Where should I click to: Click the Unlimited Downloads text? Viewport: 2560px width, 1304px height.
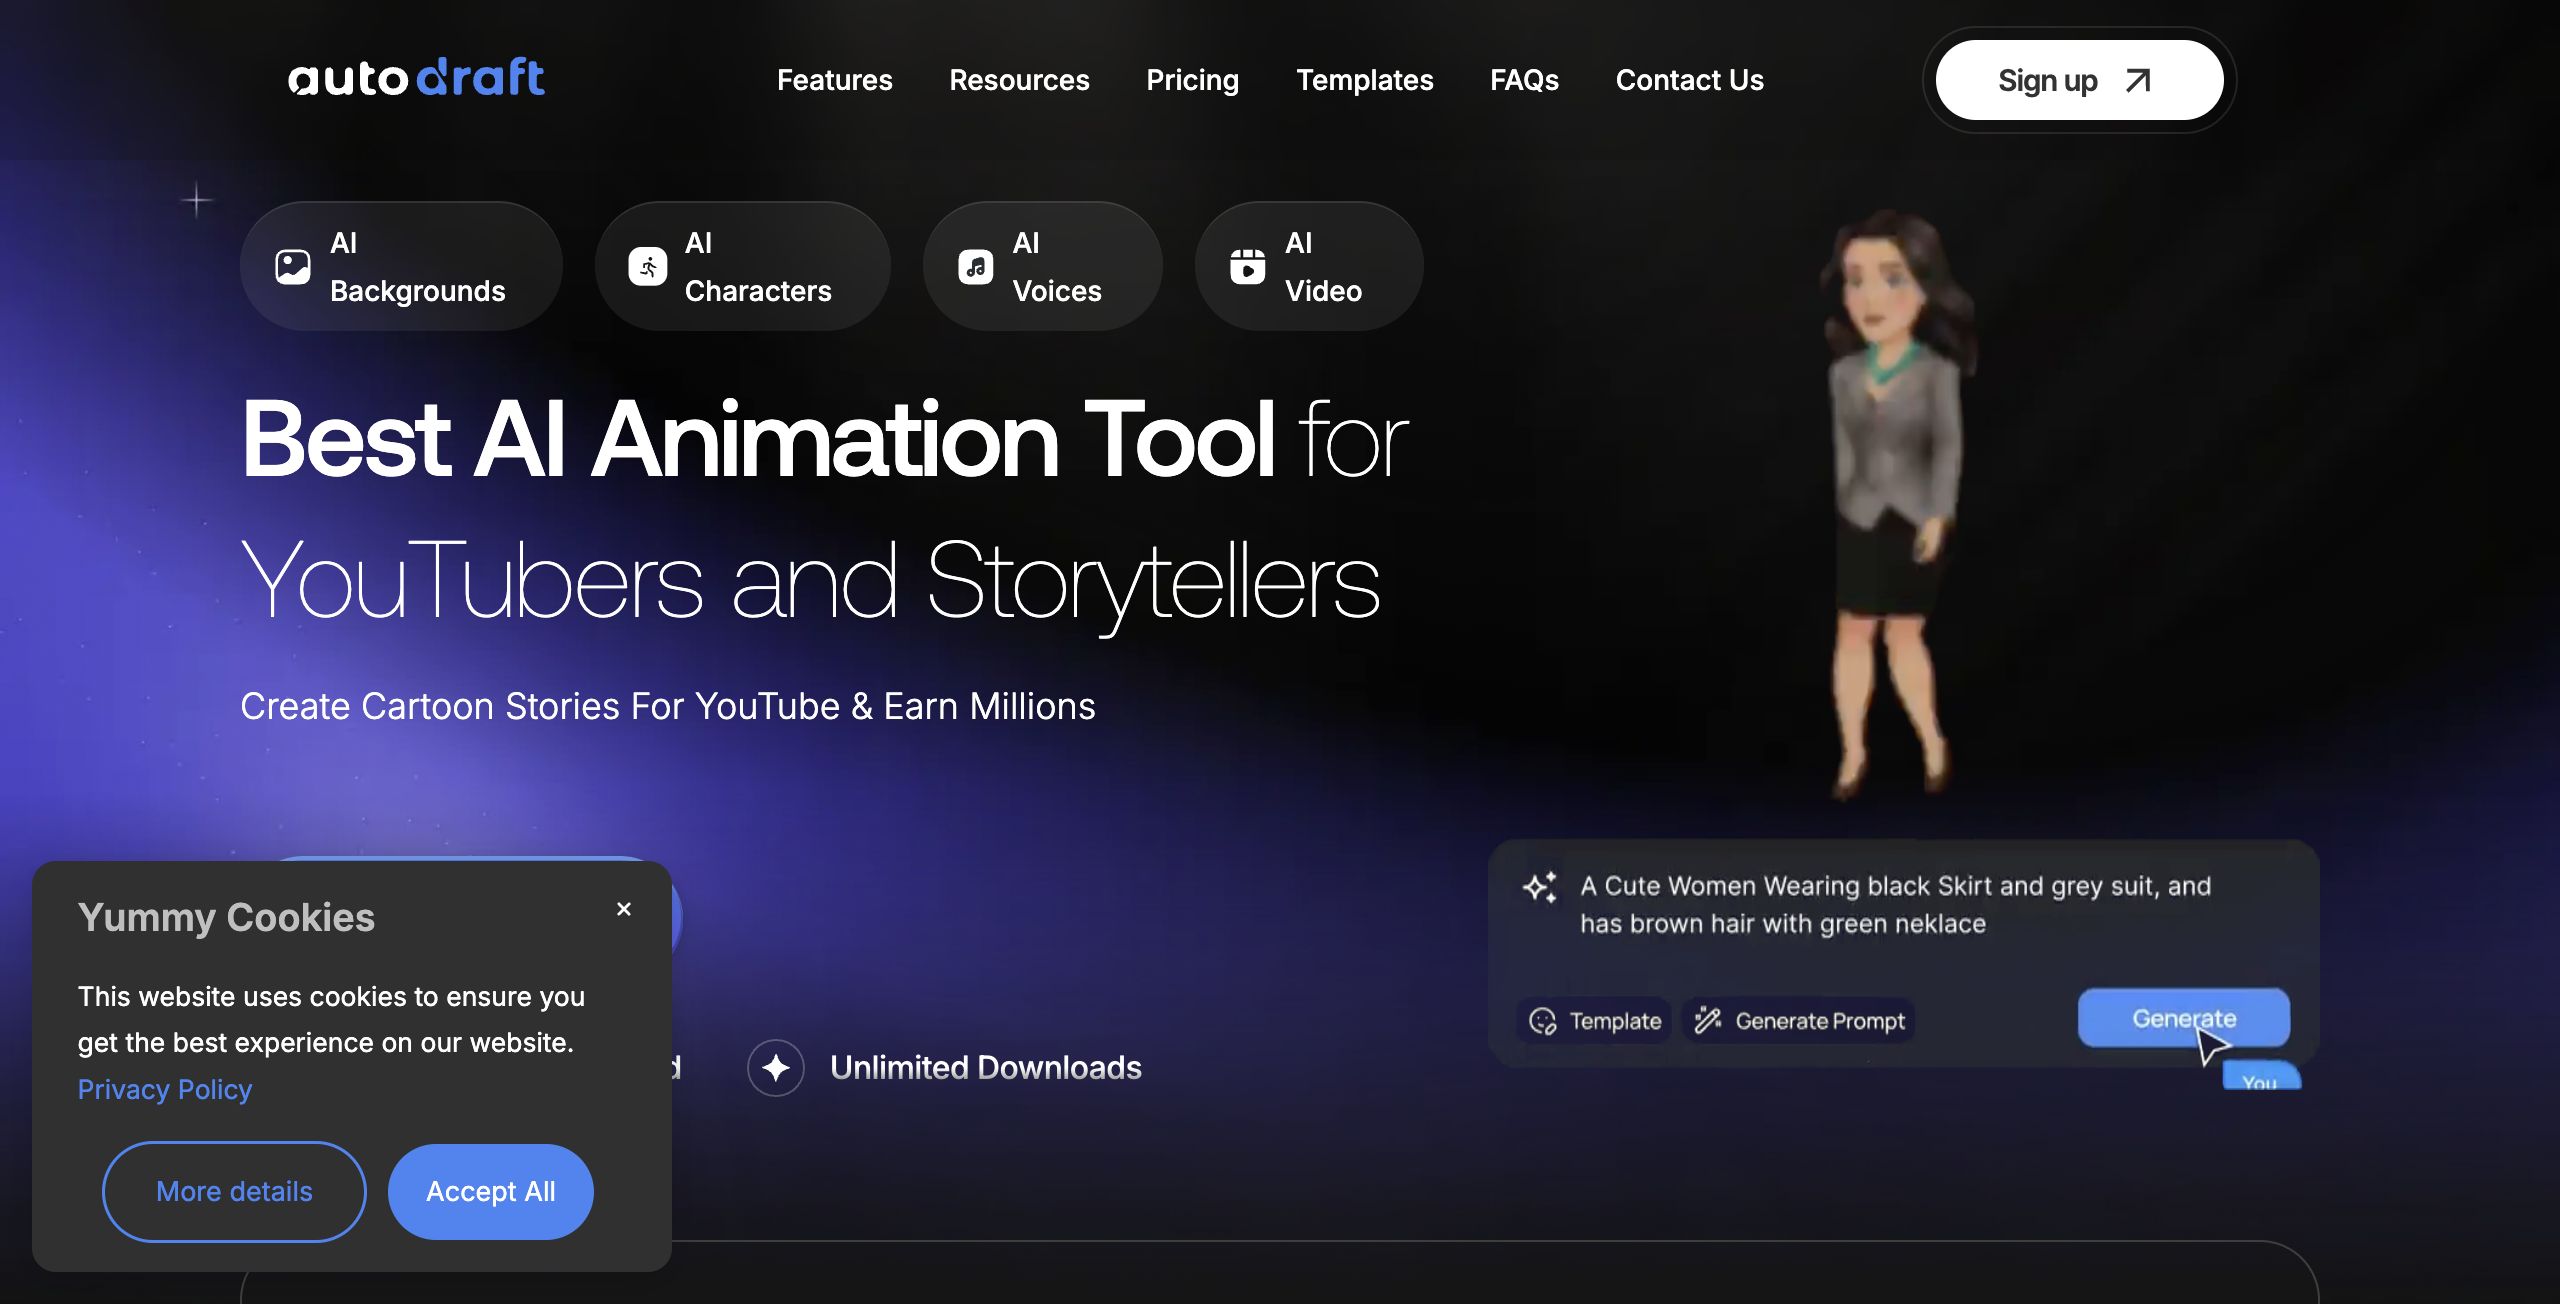point(986,1068)
